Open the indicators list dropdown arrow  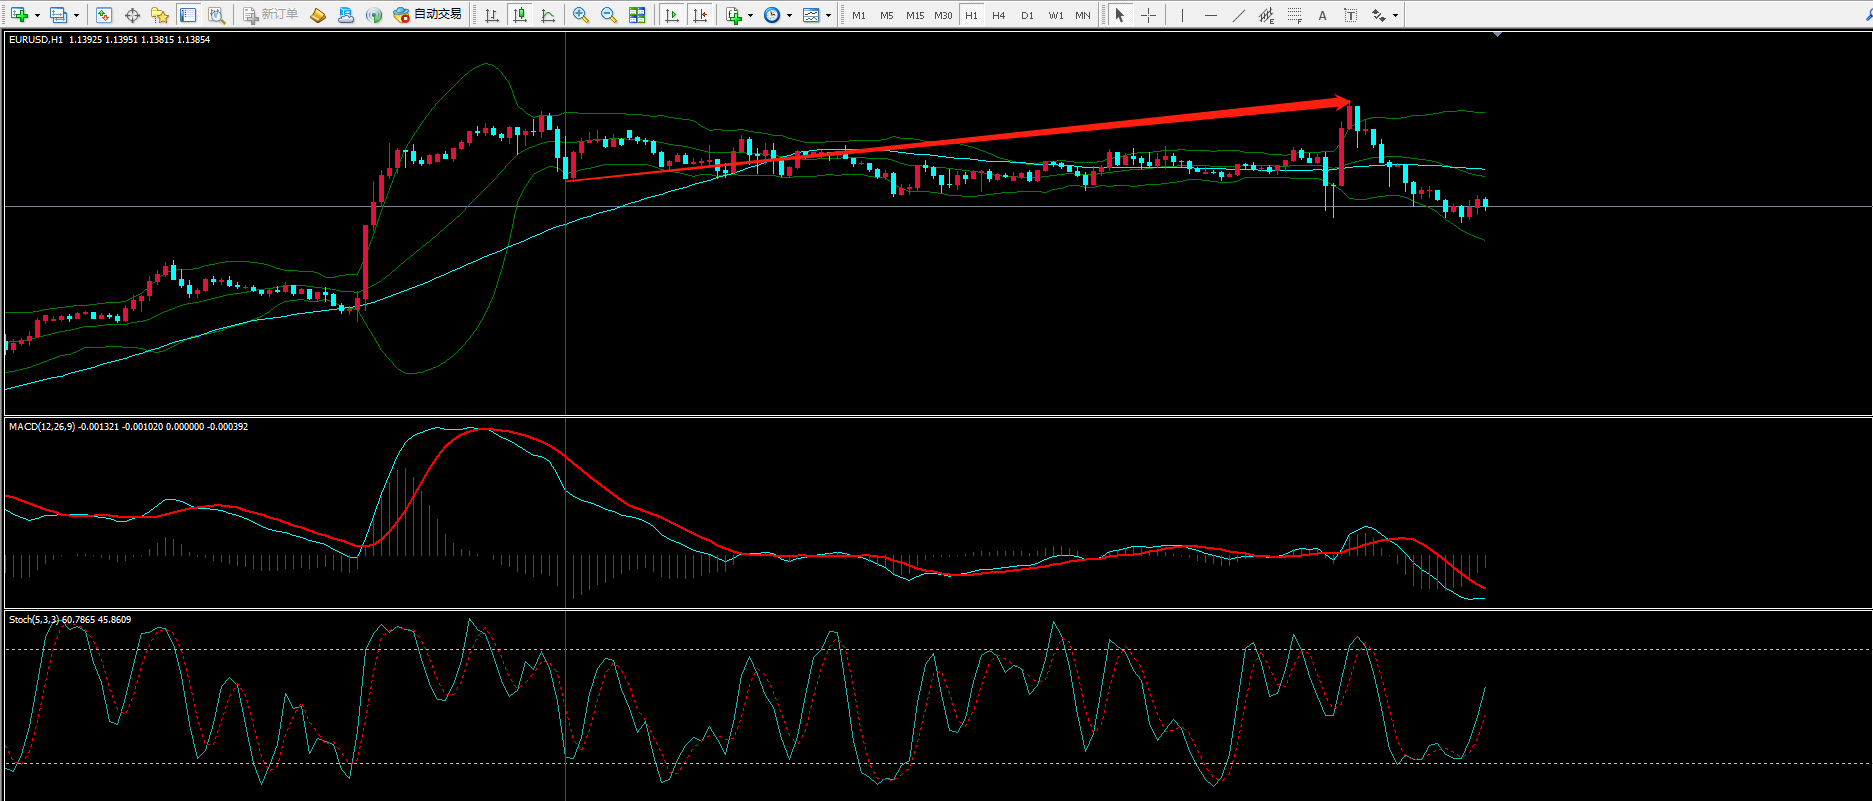point(750,15)
